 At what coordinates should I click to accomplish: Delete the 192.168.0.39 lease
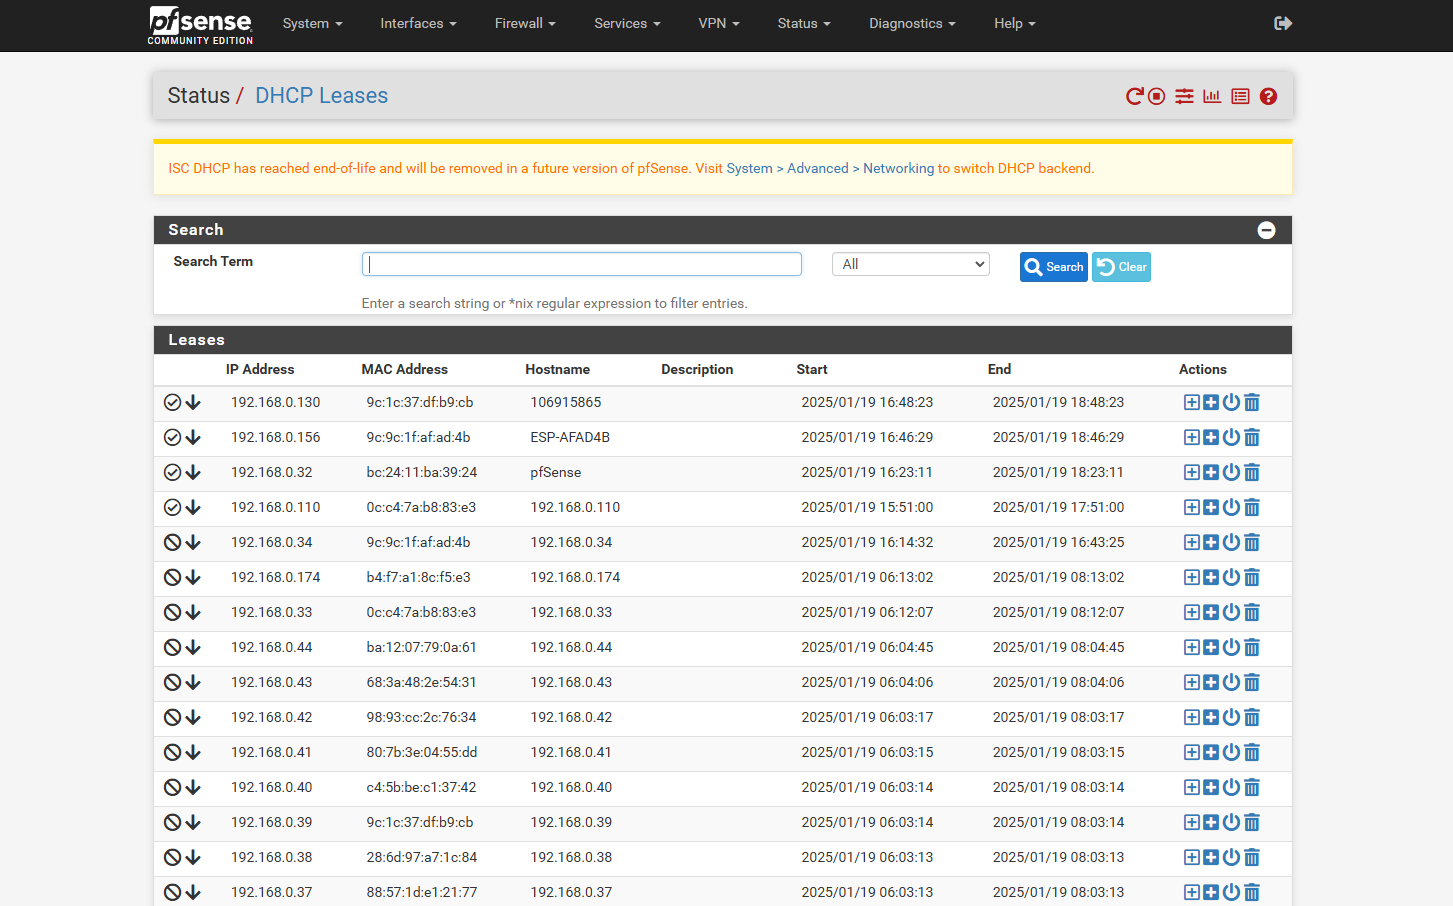click(1252, 822)
